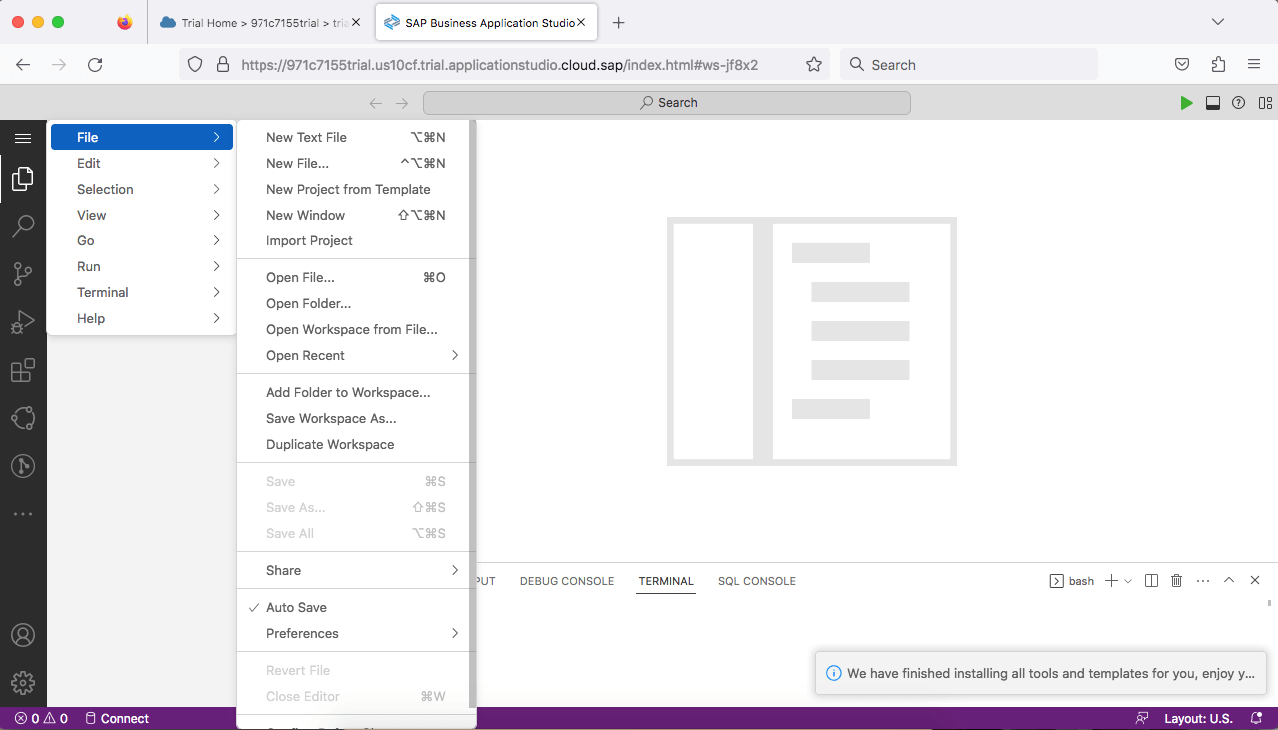Screen dimensions: 1278x730
Task: Click the hamburger application menu icon
Action: coord(23,138)
